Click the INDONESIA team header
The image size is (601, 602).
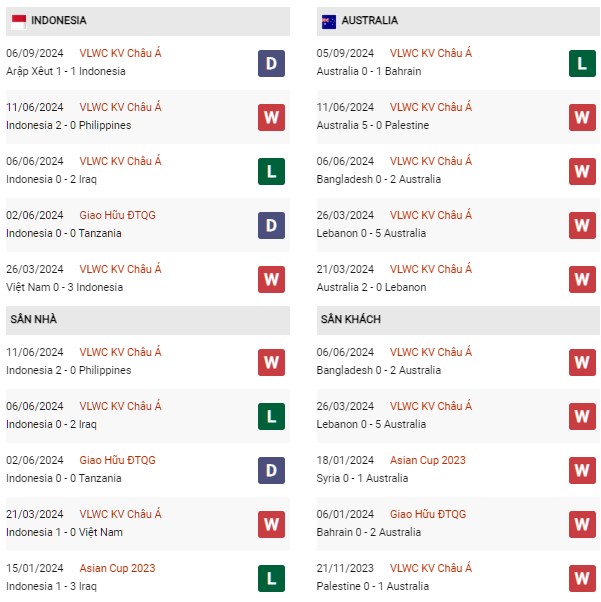pos(148,21)
